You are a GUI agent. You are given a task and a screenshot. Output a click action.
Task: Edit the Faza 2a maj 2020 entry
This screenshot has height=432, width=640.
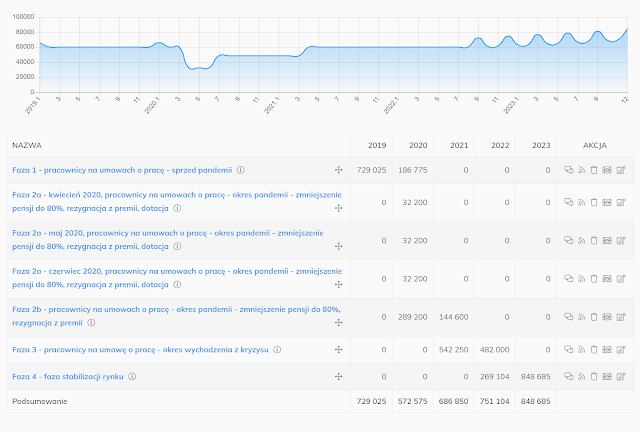point(621,240)
